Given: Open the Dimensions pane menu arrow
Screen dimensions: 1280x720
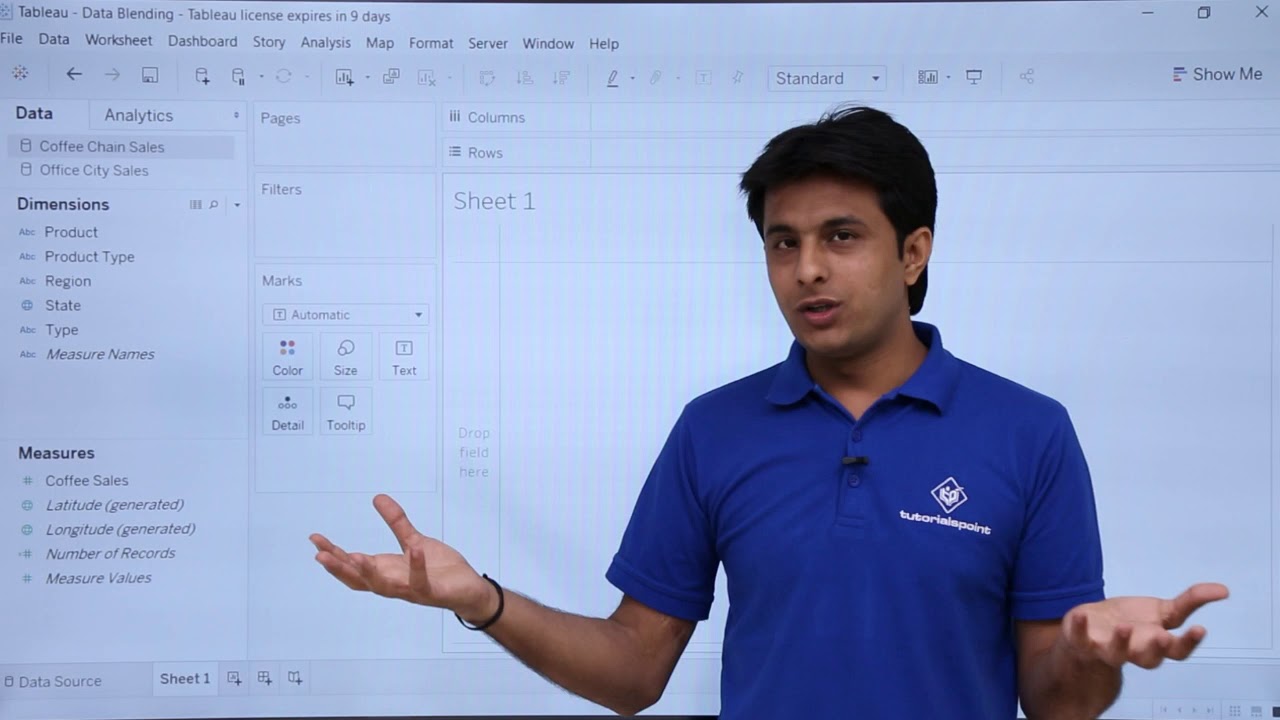Looking at the screenshot, I should (x=237, y=205).
